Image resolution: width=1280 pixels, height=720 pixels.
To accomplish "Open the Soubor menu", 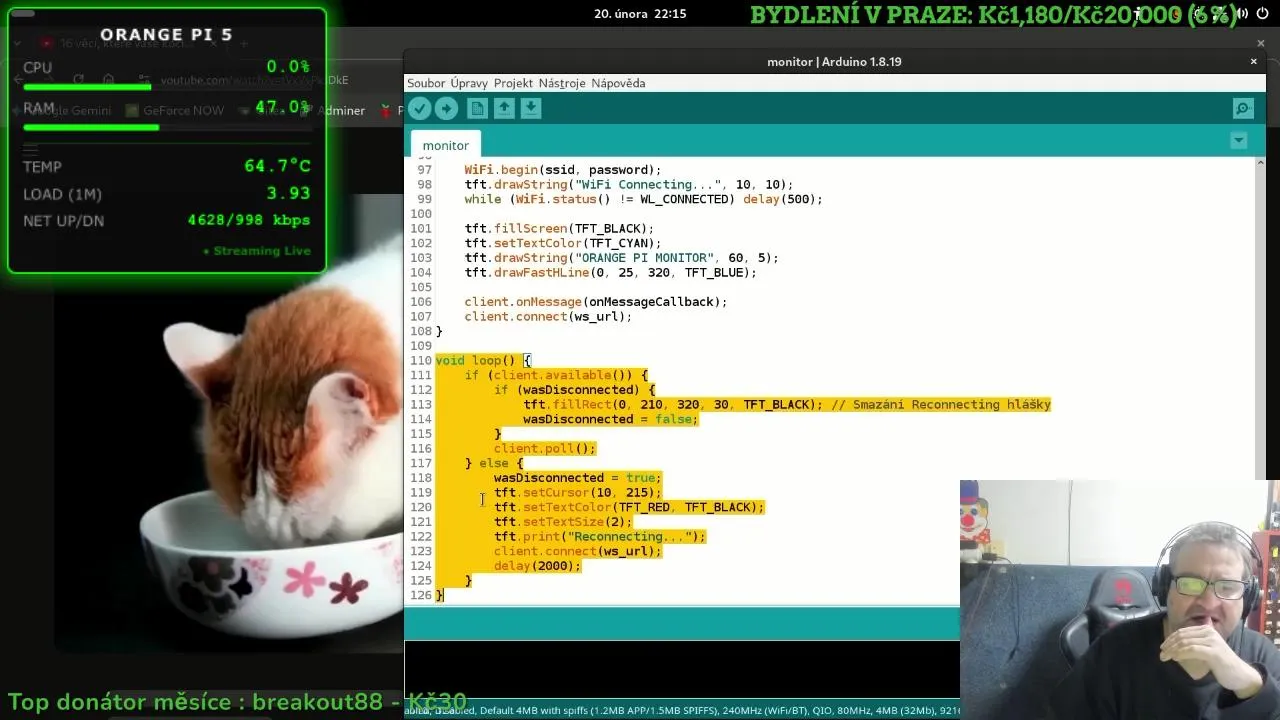I will pos(426,83).
